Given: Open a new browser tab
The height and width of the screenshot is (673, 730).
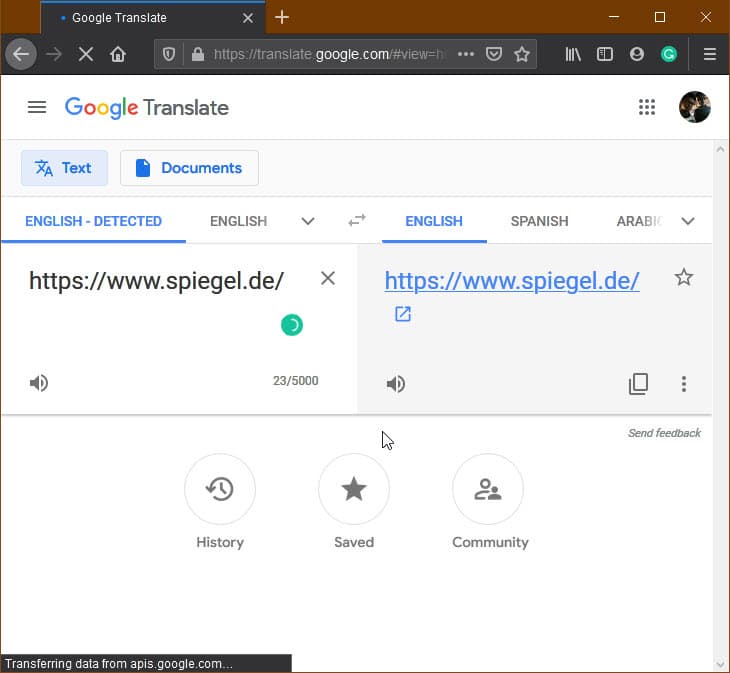Looking at the screenshot, I should tap(282, 18).
